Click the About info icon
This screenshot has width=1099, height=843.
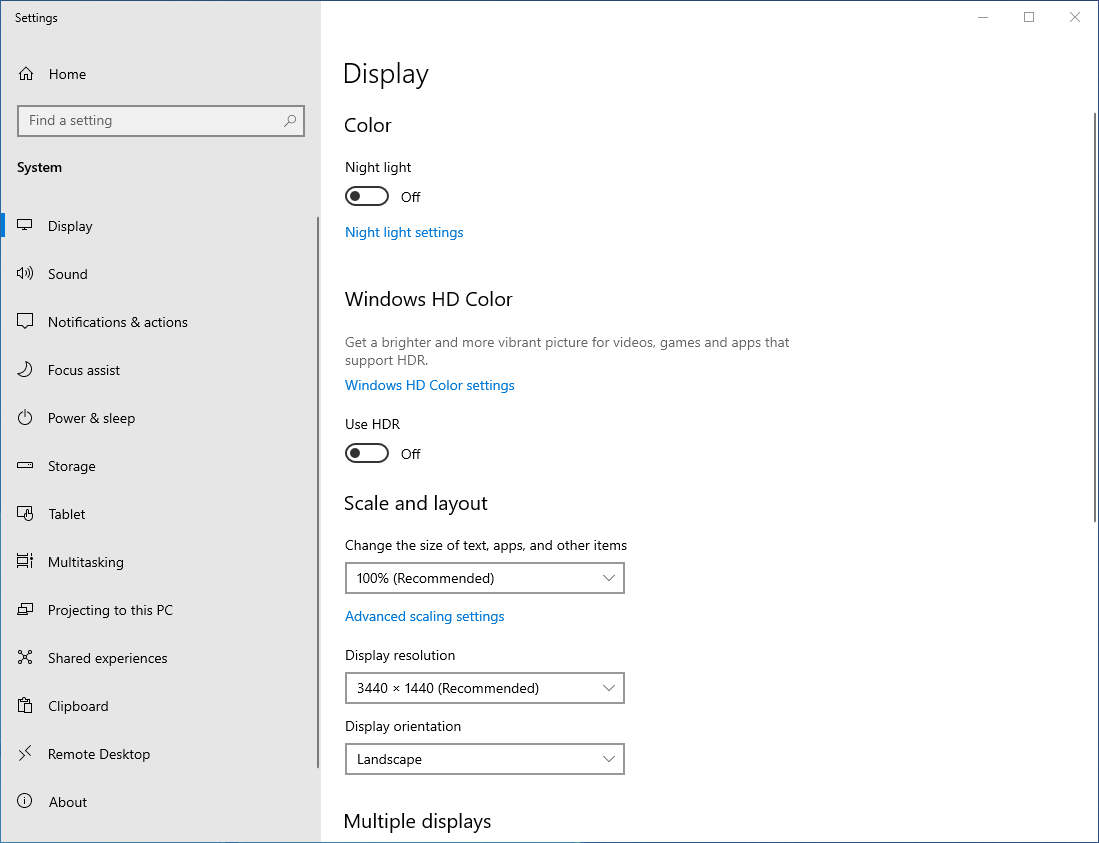coord(25,801)
